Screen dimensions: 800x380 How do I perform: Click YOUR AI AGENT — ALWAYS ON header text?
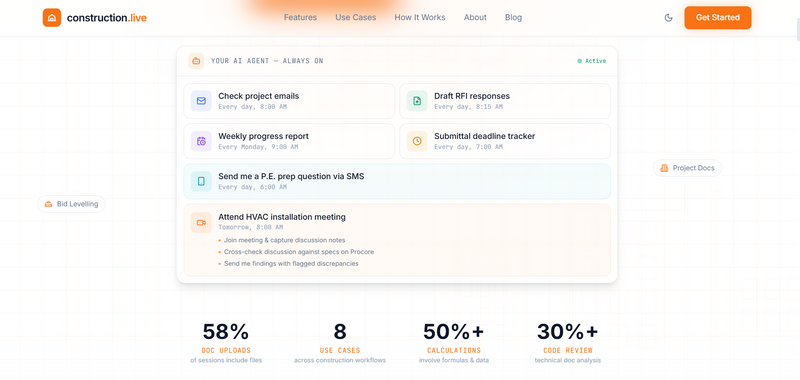(267, 61)
